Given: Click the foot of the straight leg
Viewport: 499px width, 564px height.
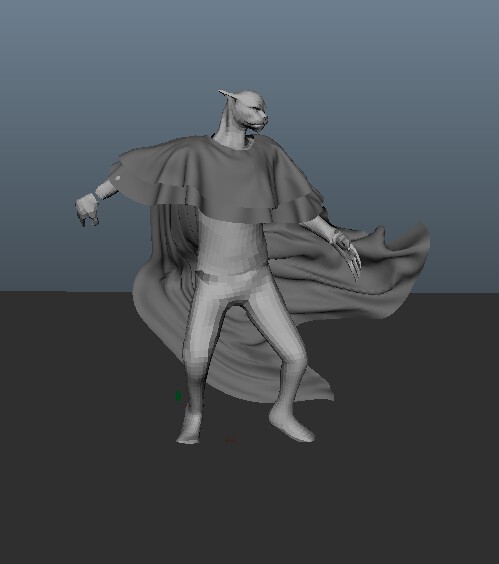Looking at the screenshot, I should tap(189, 429).
